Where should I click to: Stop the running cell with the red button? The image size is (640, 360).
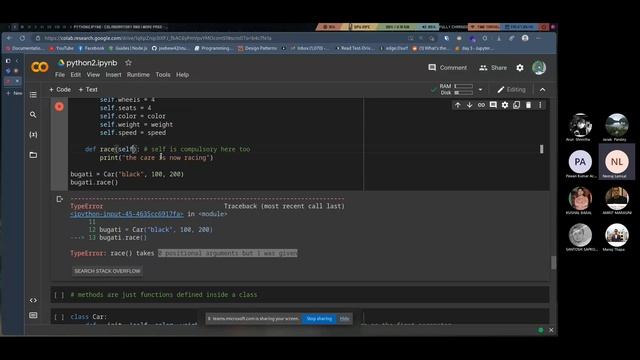click(x=59, y=107)
